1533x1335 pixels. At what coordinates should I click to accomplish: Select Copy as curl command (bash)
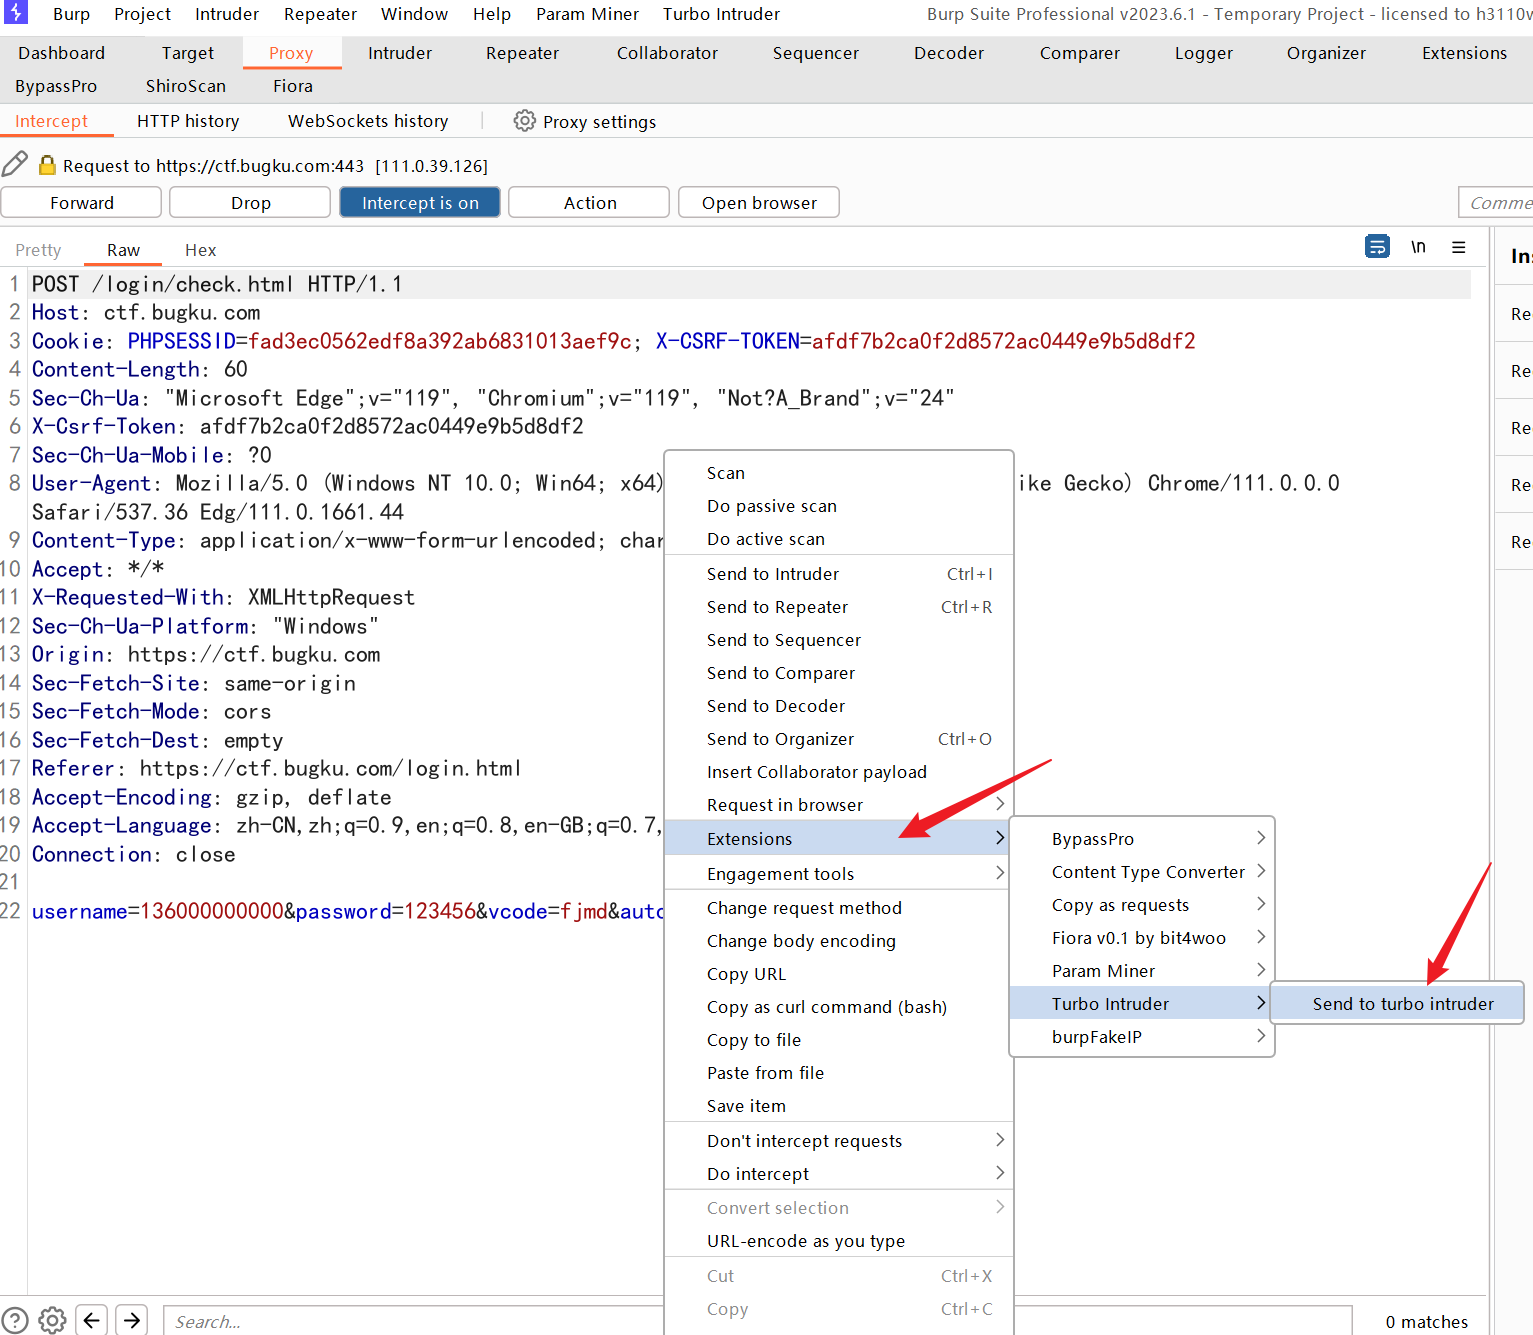tap(838, 1006)
